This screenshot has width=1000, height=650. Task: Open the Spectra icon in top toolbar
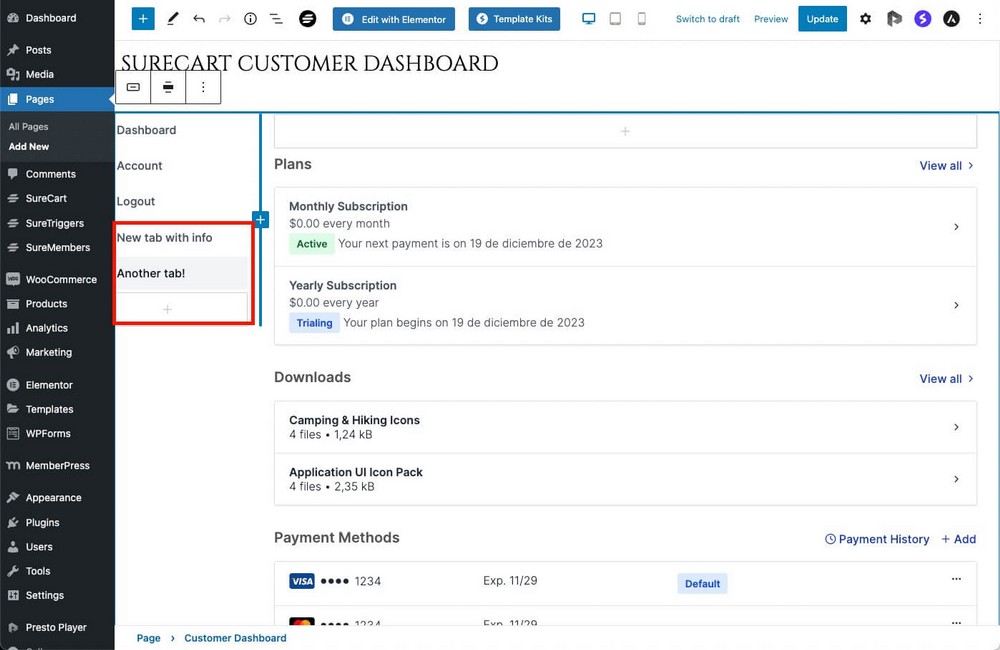point(894,19)
